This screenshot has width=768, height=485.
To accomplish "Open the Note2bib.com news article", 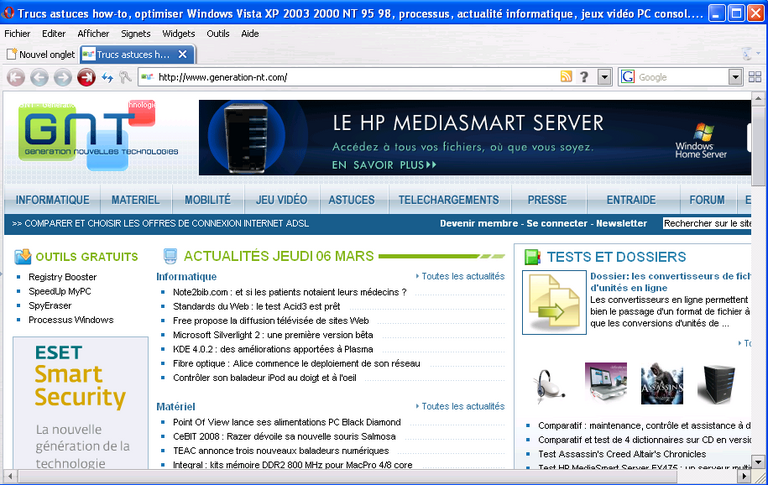I will [x=289, y=292].
